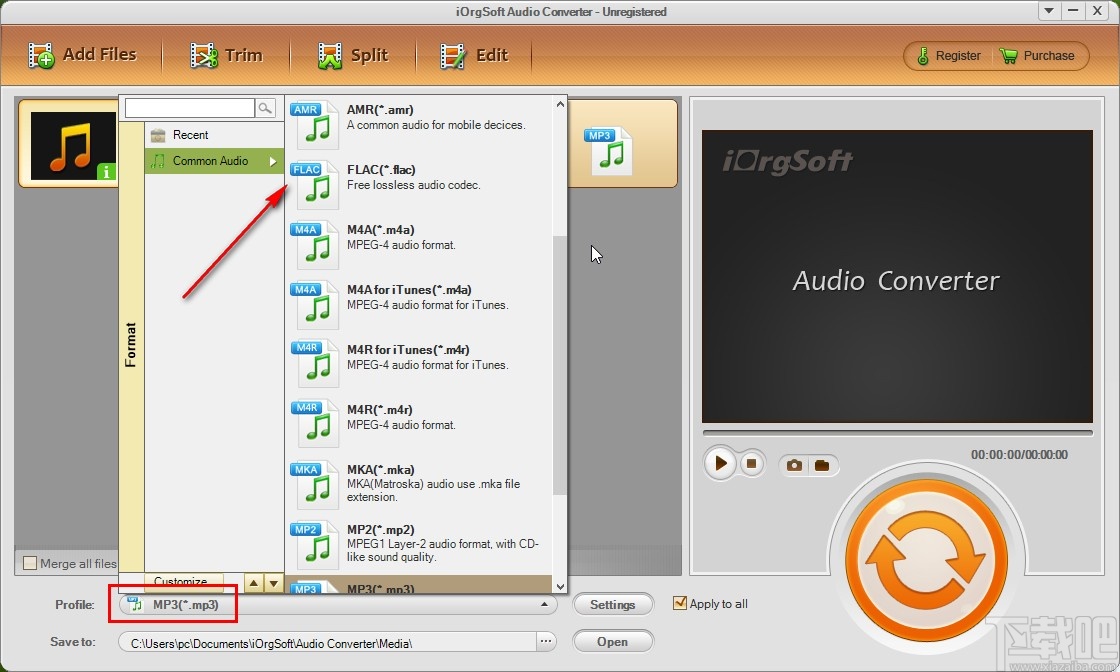The image size is (1120, 672).
Task: Open the Trim tool
Action: 228,55
